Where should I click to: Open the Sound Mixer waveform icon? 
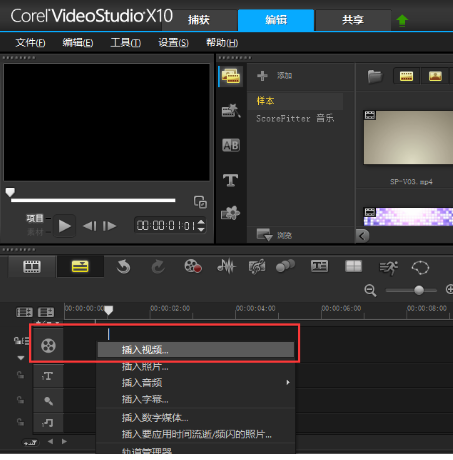tap(226, 266)
